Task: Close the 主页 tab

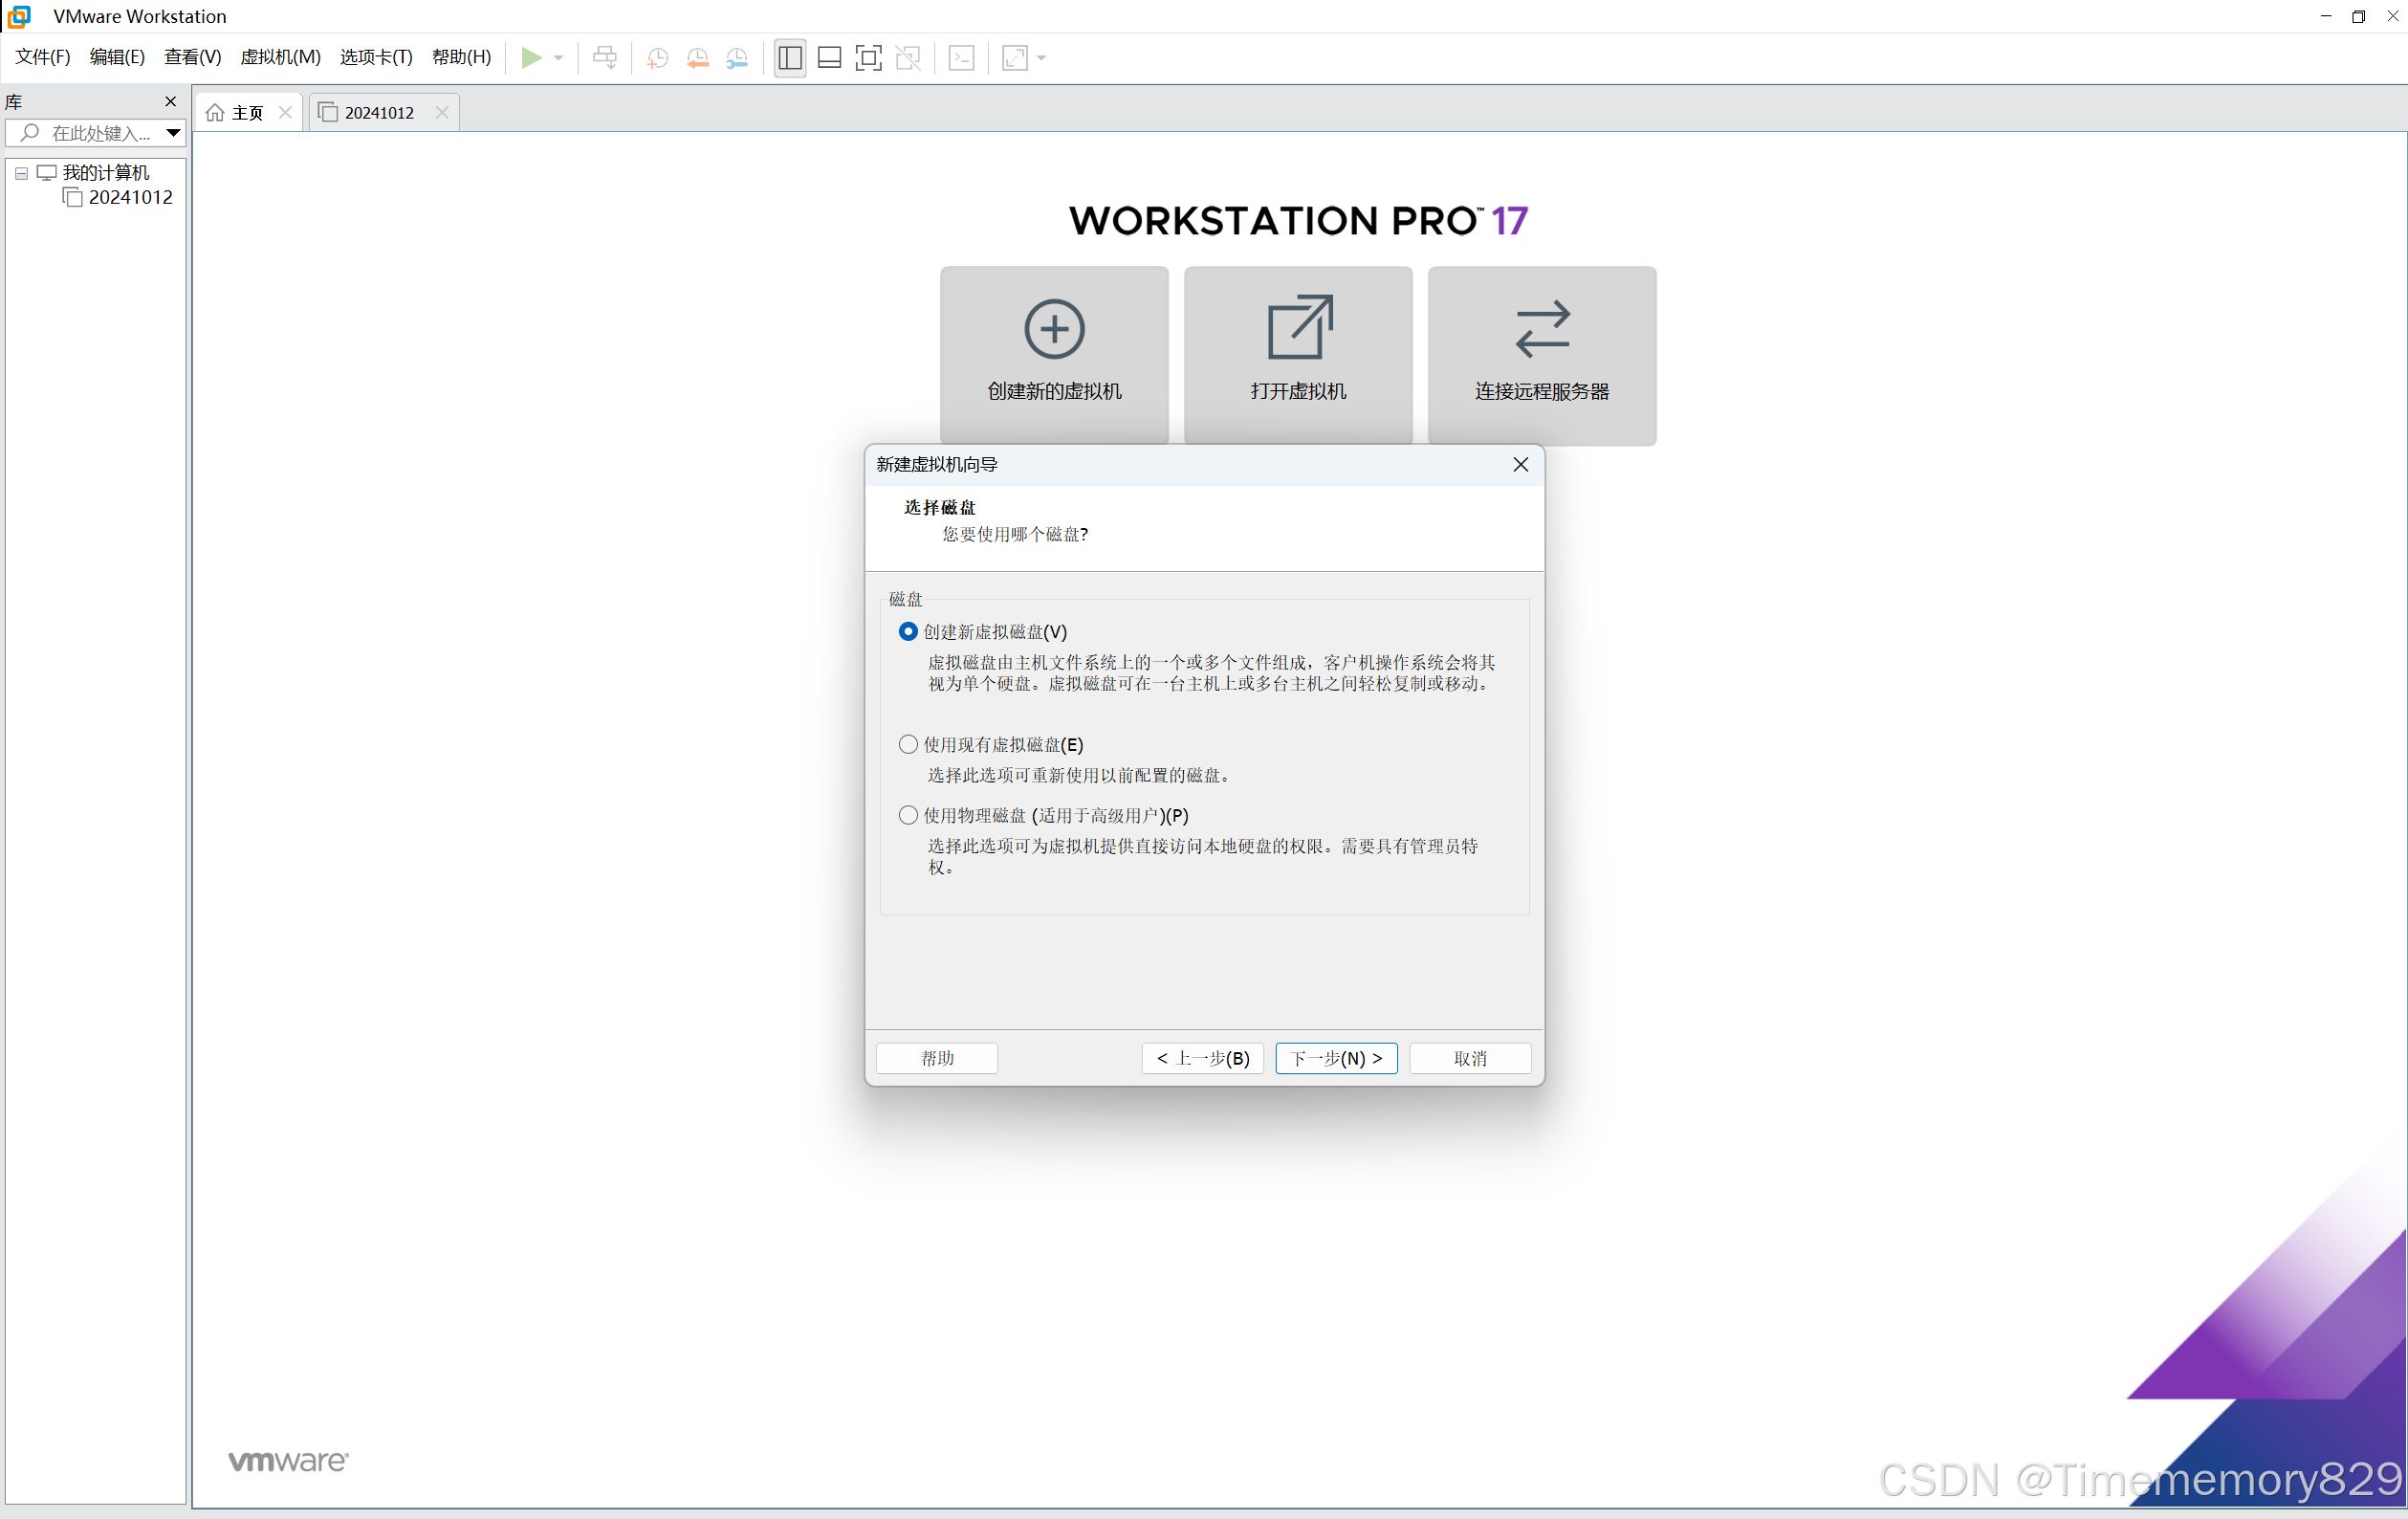Action: 285,113
